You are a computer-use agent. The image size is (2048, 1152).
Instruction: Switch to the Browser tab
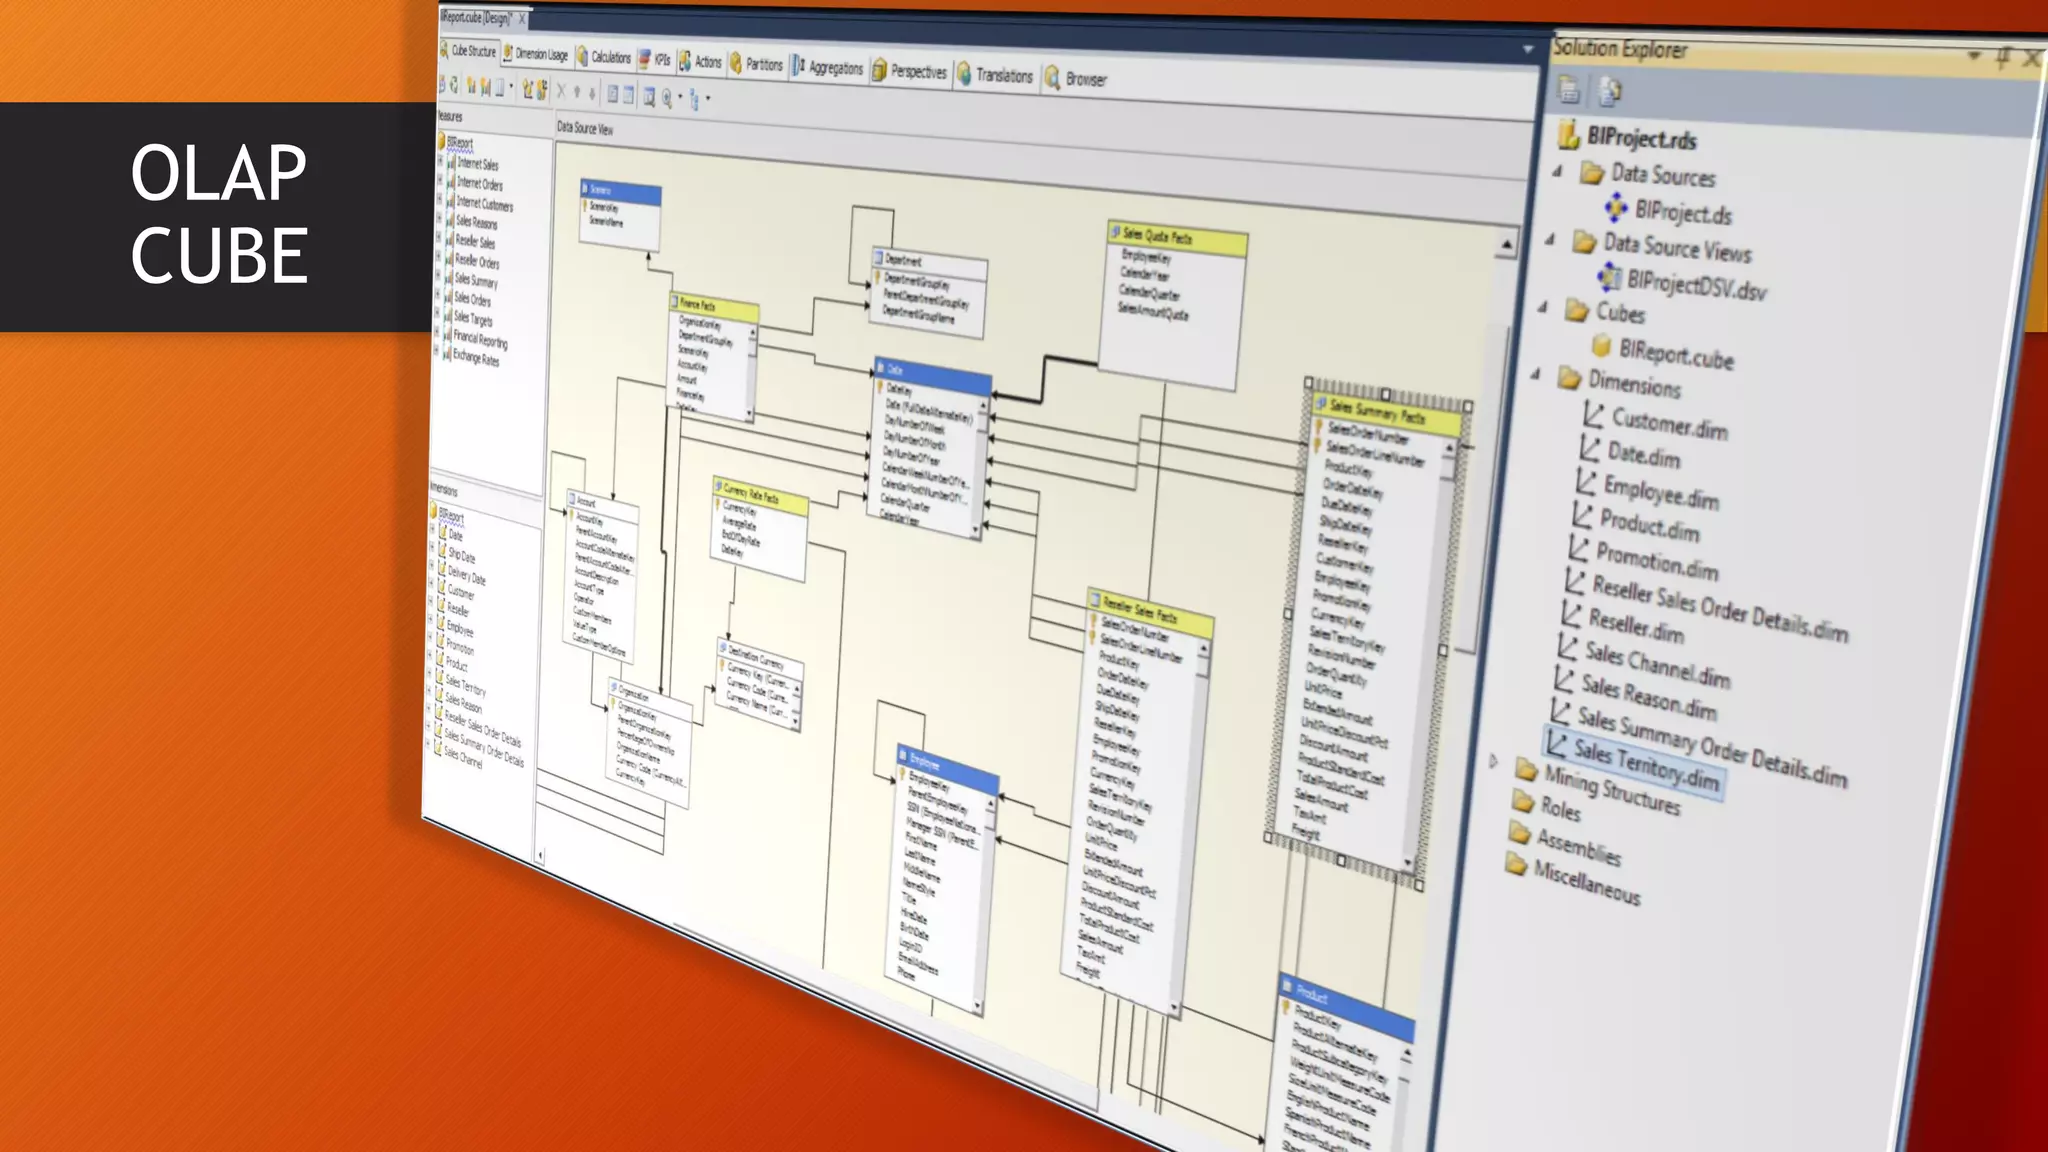(1084, 79)
